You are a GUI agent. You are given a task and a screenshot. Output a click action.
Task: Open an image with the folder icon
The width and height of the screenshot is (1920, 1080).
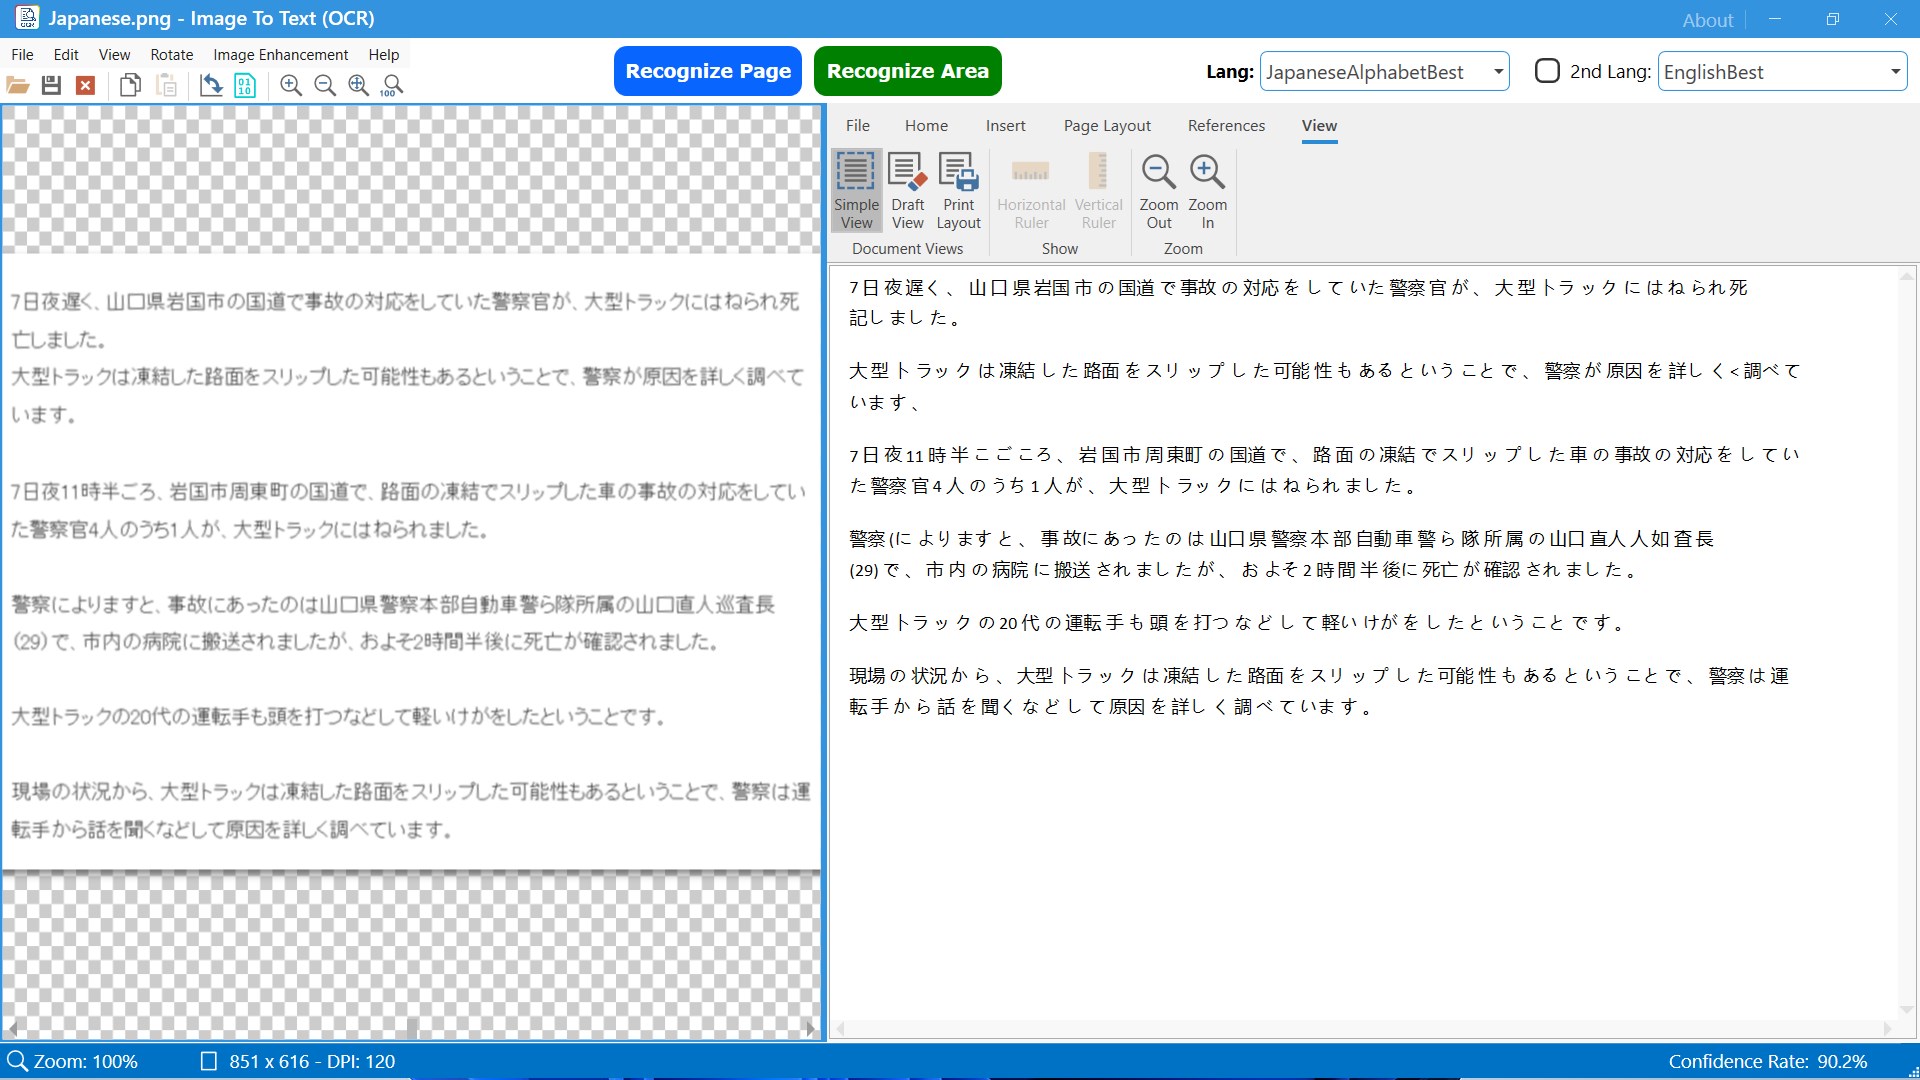(x=18, y=85)
